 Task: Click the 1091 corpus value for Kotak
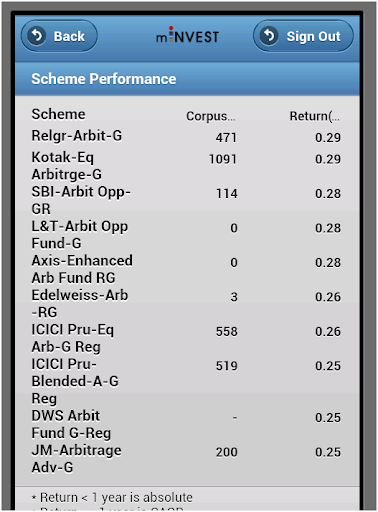coord(223,159)
